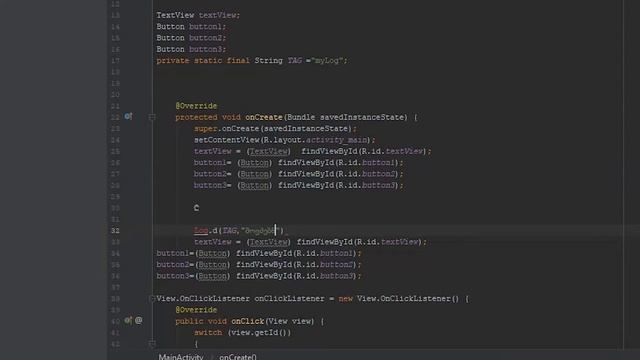640x360 pixels.
Task: Click the override gutter icon beside onClick
Action: click(x=128, y=320)
